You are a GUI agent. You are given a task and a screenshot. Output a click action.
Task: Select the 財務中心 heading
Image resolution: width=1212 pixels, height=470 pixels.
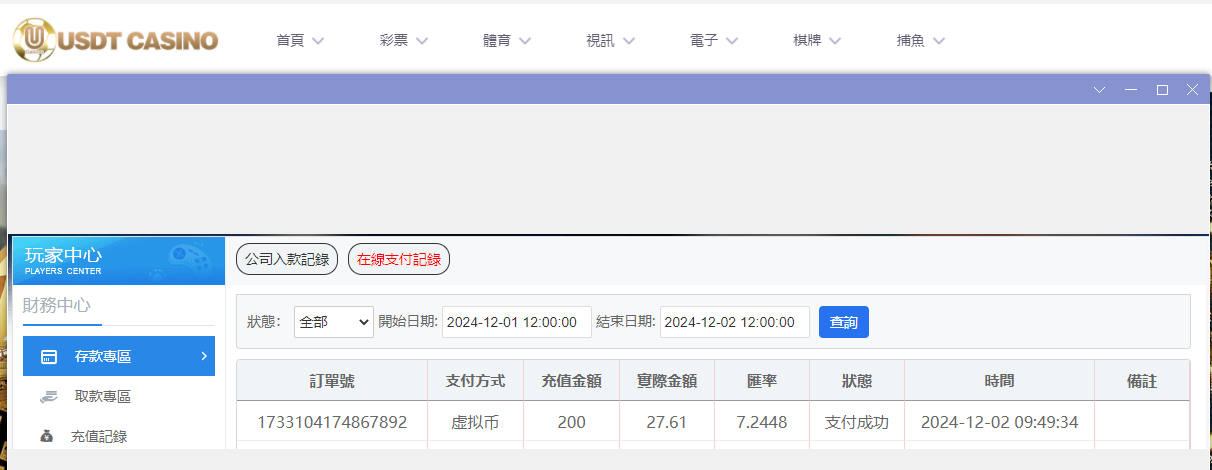click(x=57, y=305)
